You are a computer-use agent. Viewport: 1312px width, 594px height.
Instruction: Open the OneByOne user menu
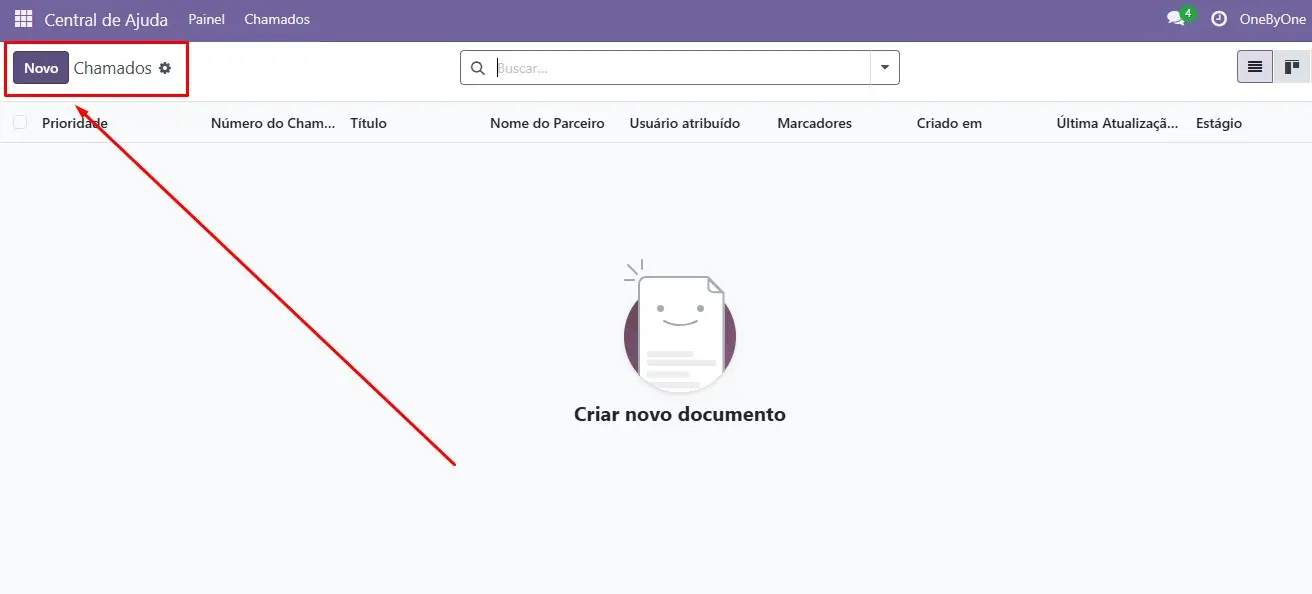click(1272, 19)
